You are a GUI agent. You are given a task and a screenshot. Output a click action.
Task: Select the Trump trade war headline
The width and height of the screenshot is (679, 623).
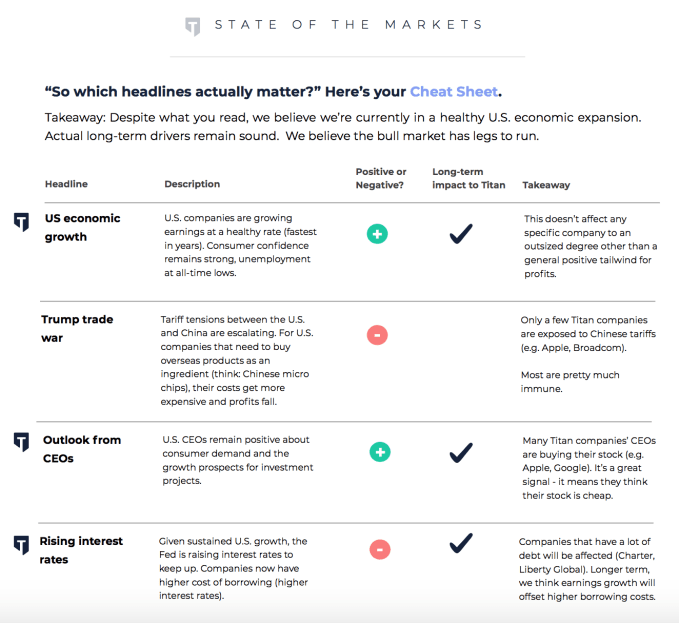click(x=76, y=329)
